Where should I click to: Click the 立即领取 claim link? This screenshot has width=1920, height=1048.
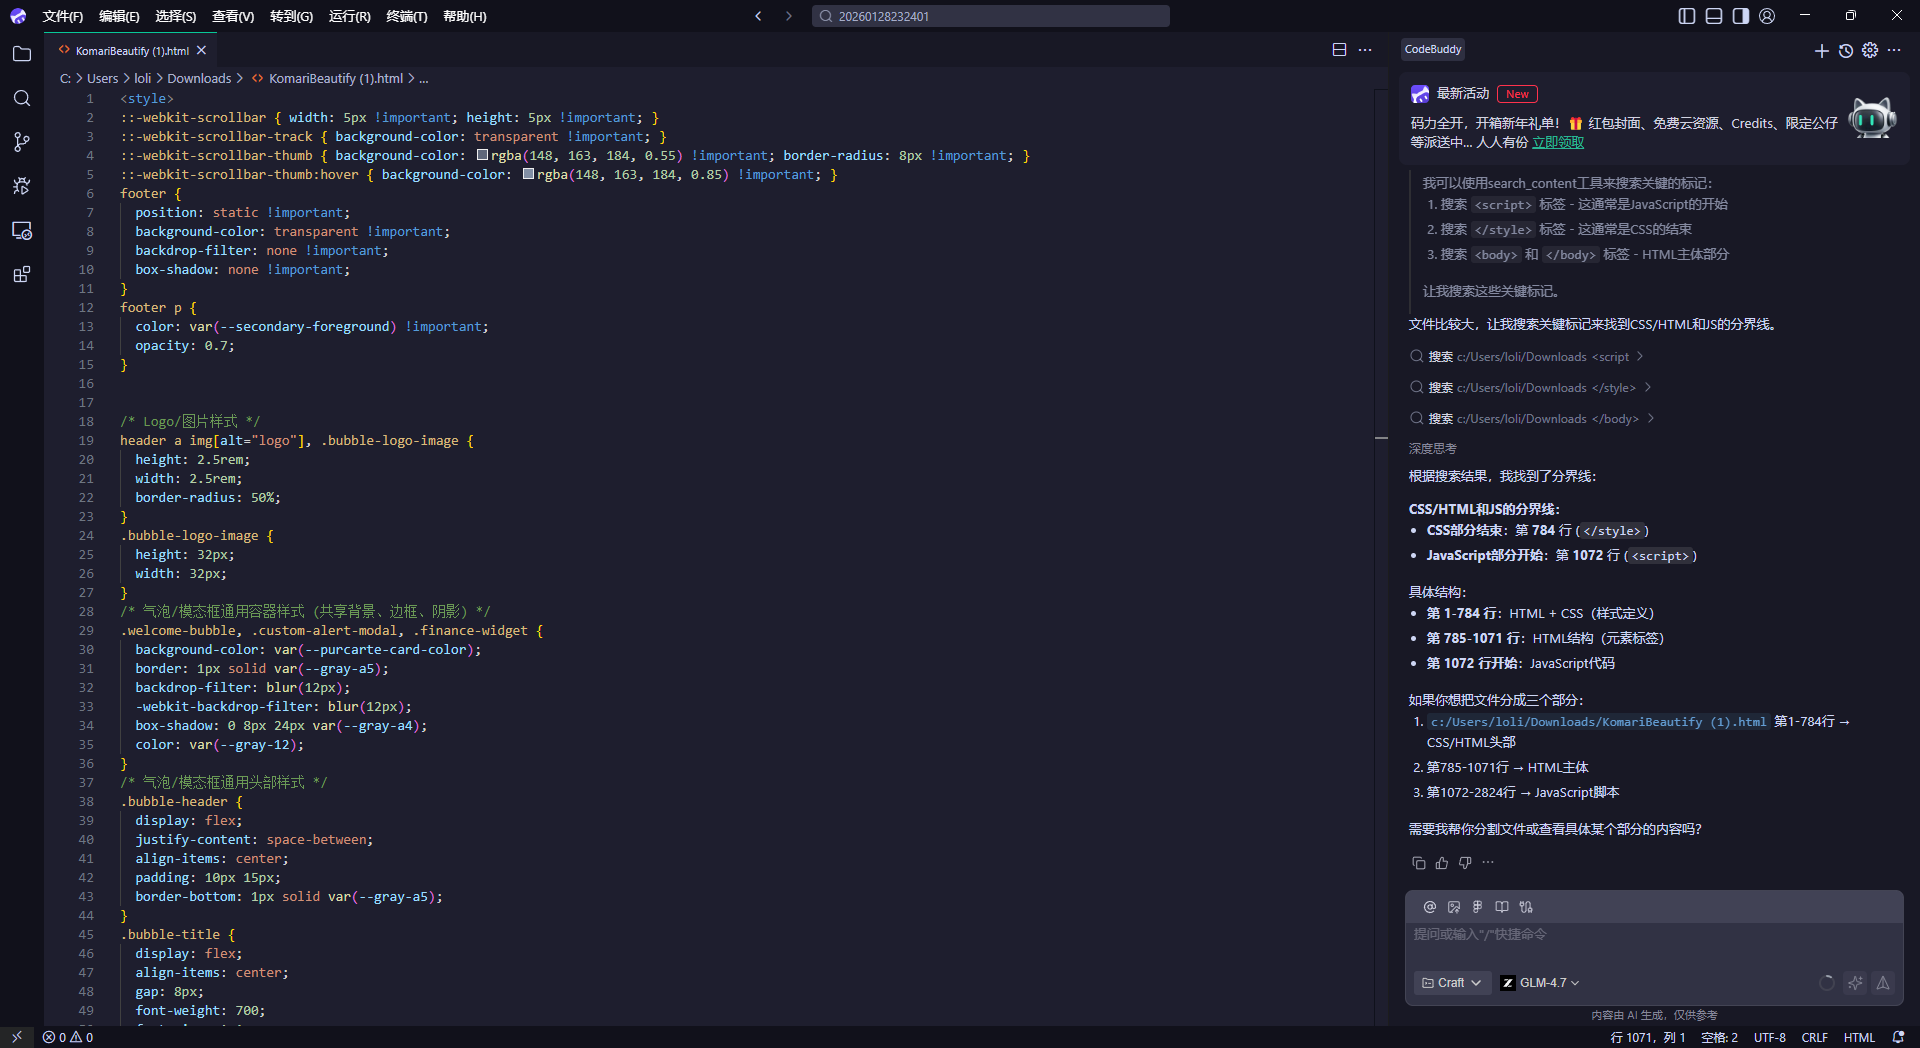pyautogui.click(x=1557, y=142)
